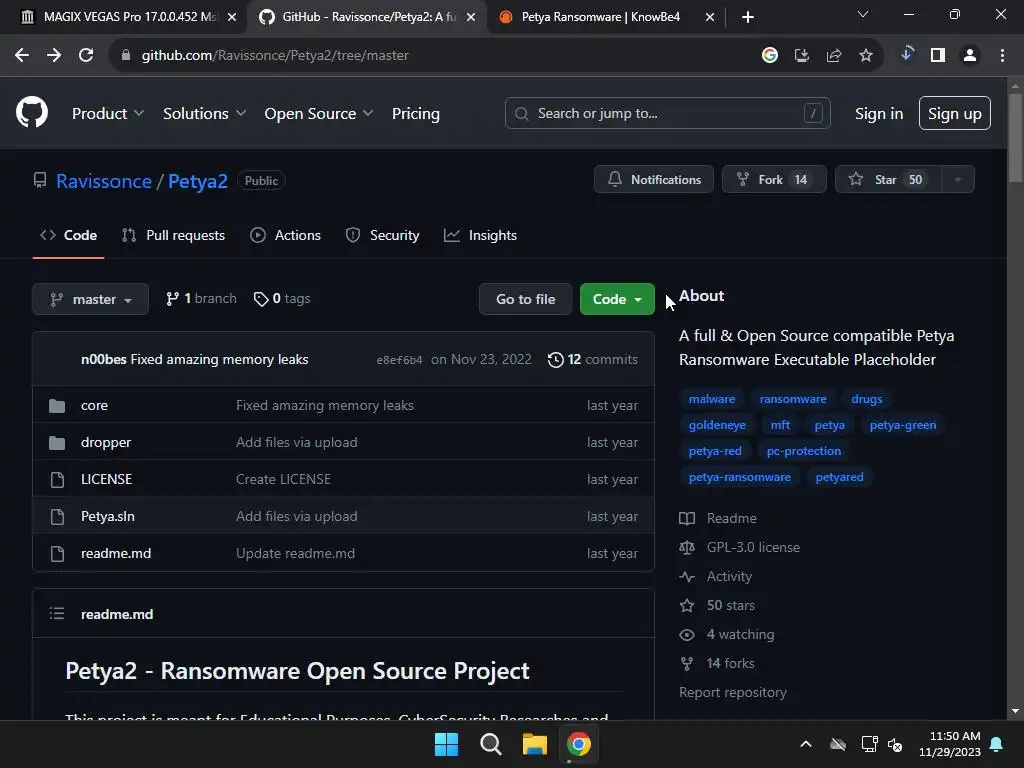Open Windows taskbar Search

pos(490,744)
